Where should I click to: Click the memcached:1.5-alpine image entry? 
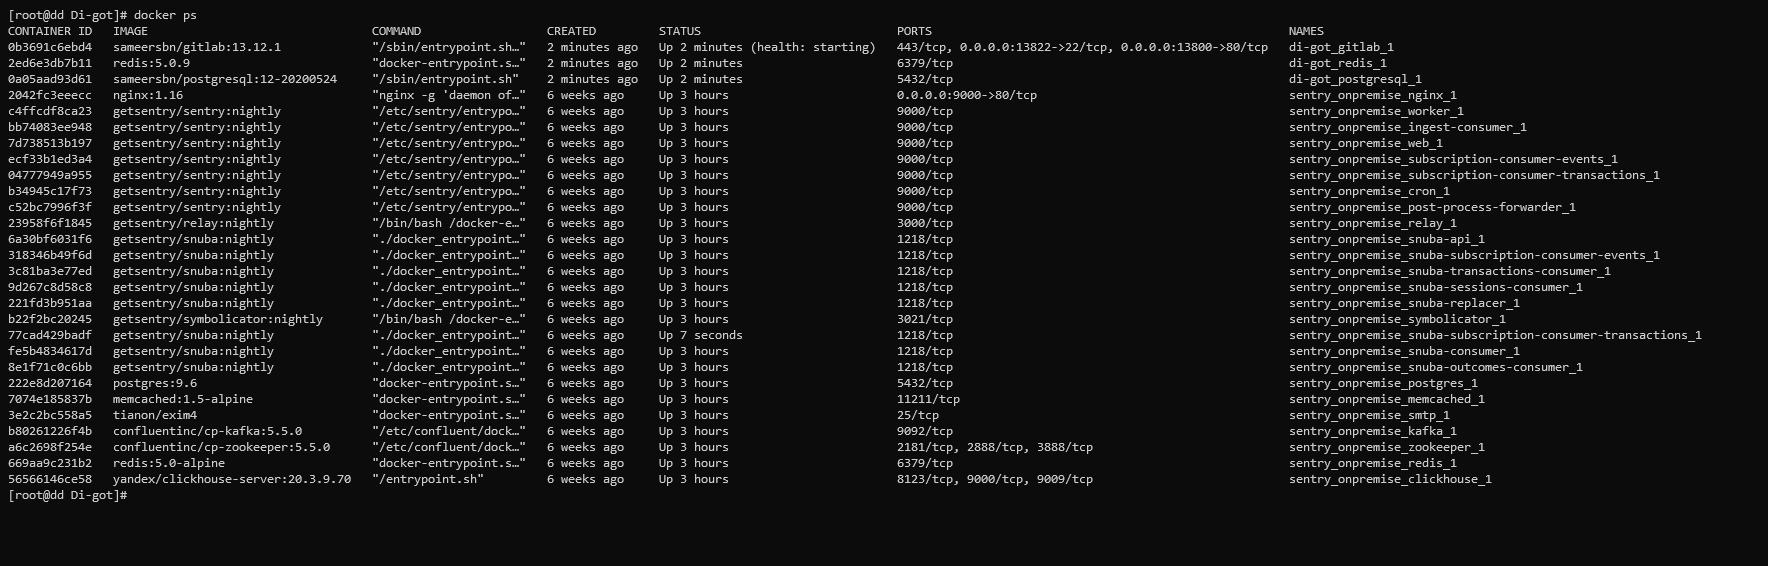pyautogui.click(x=183, y=399)
